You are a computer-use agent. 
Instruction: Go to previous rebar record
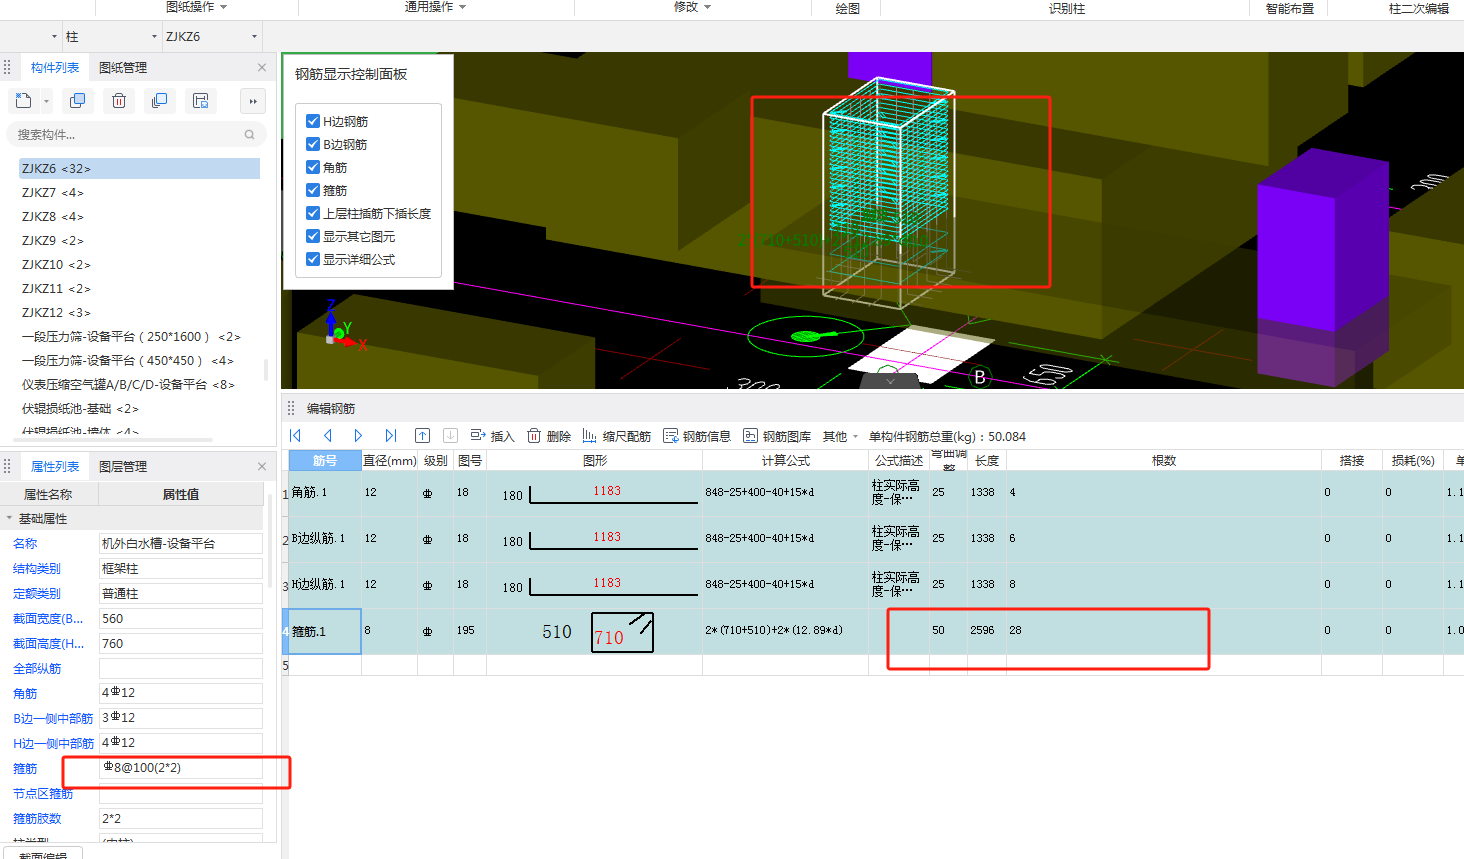[328, 436]
